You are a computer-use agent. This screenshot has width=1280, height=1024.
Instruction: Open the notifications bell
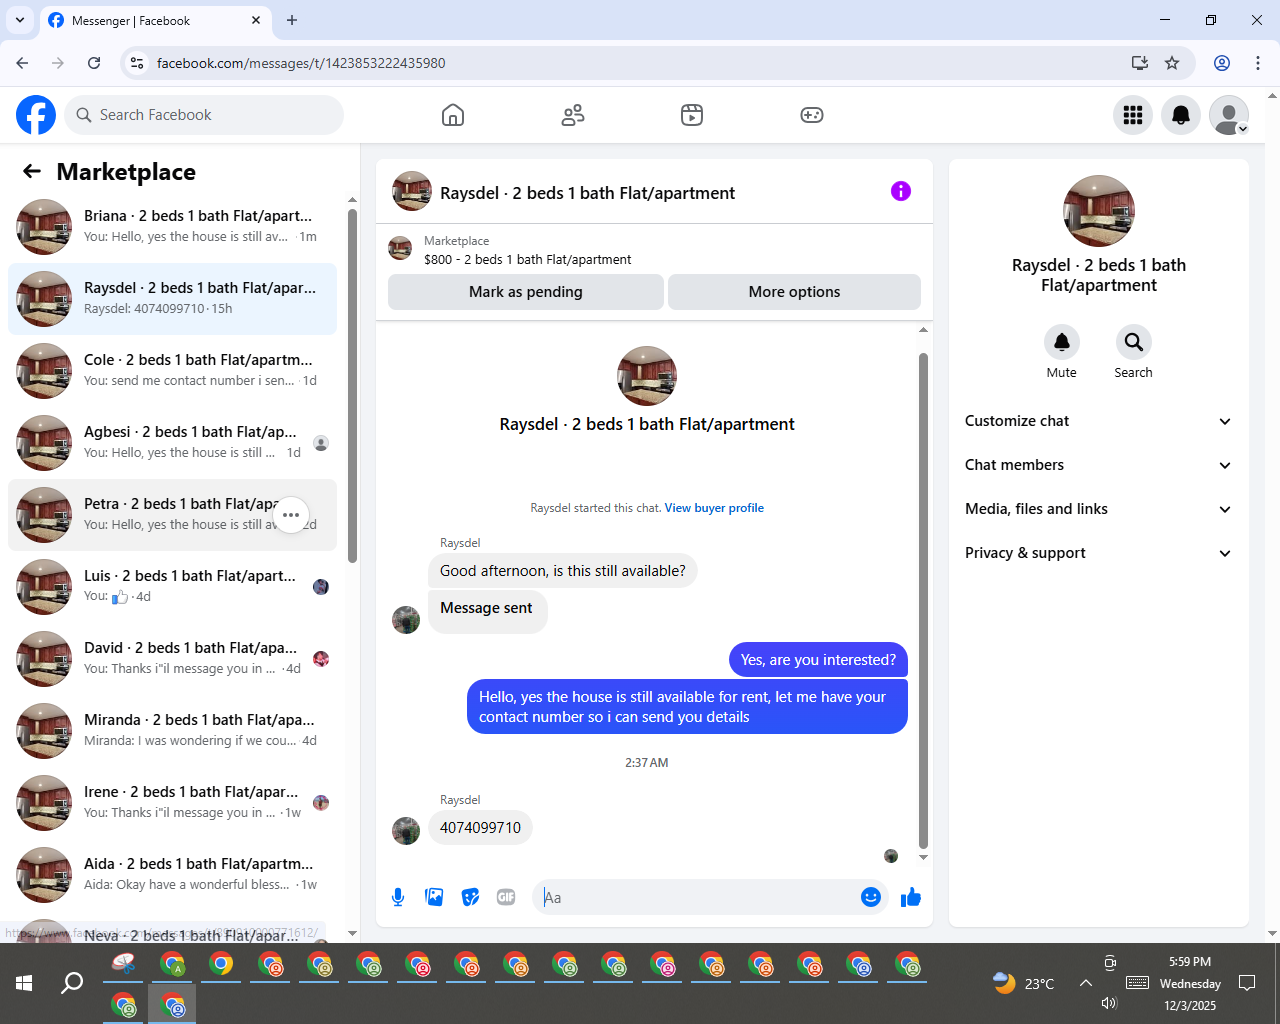(1181, 115)
